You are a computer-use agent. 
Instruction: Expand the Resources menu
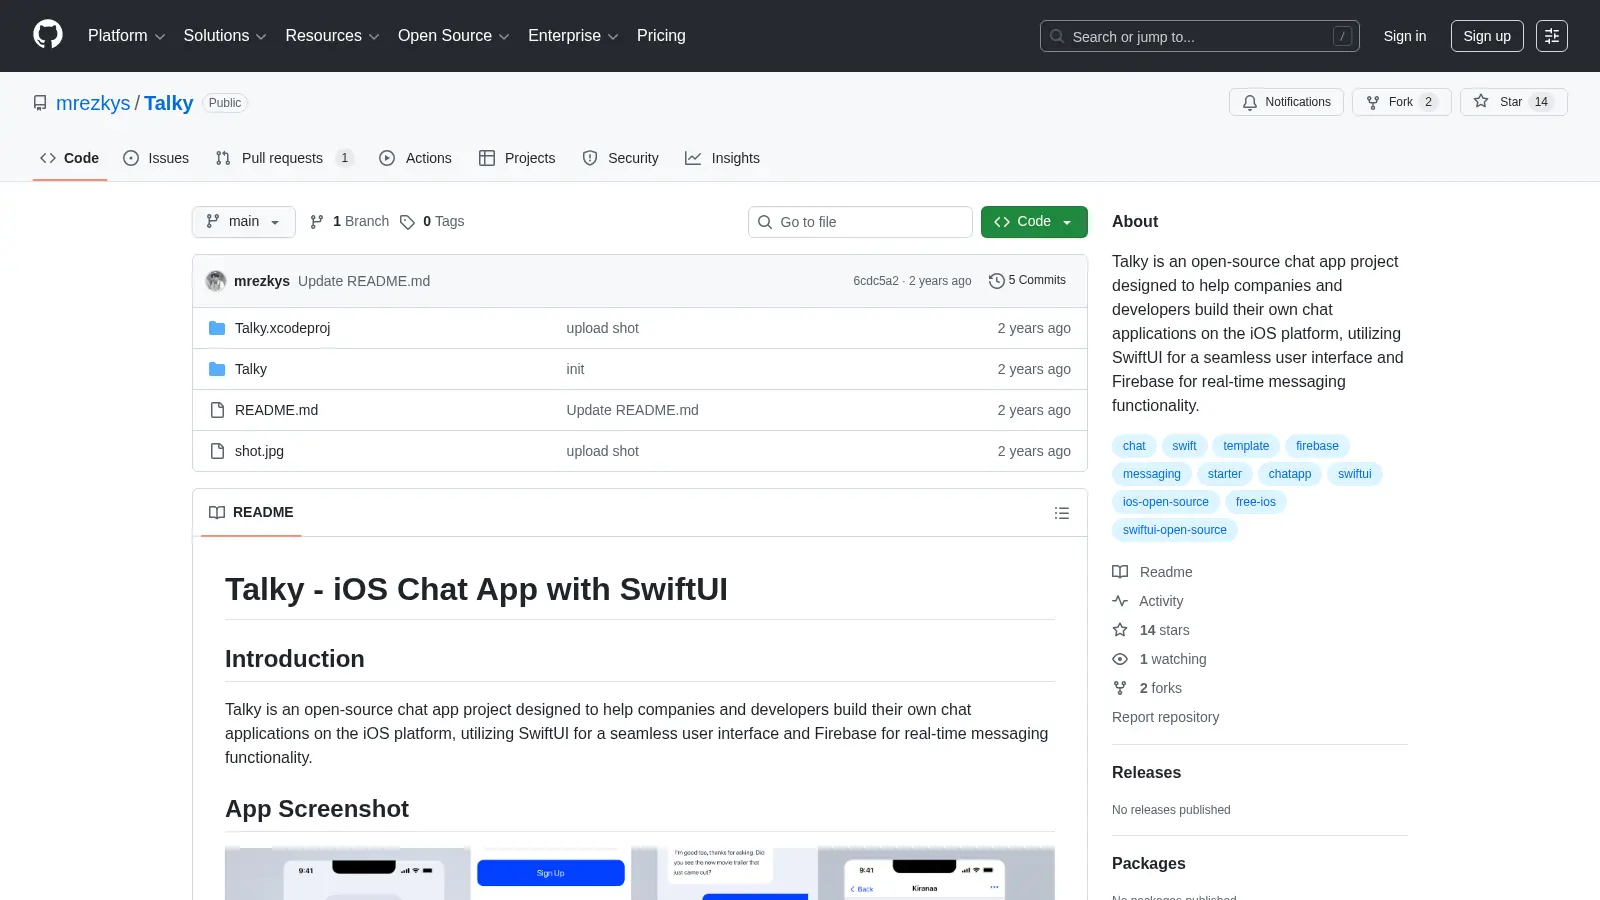pyautogui.click(x=332, y=36)
